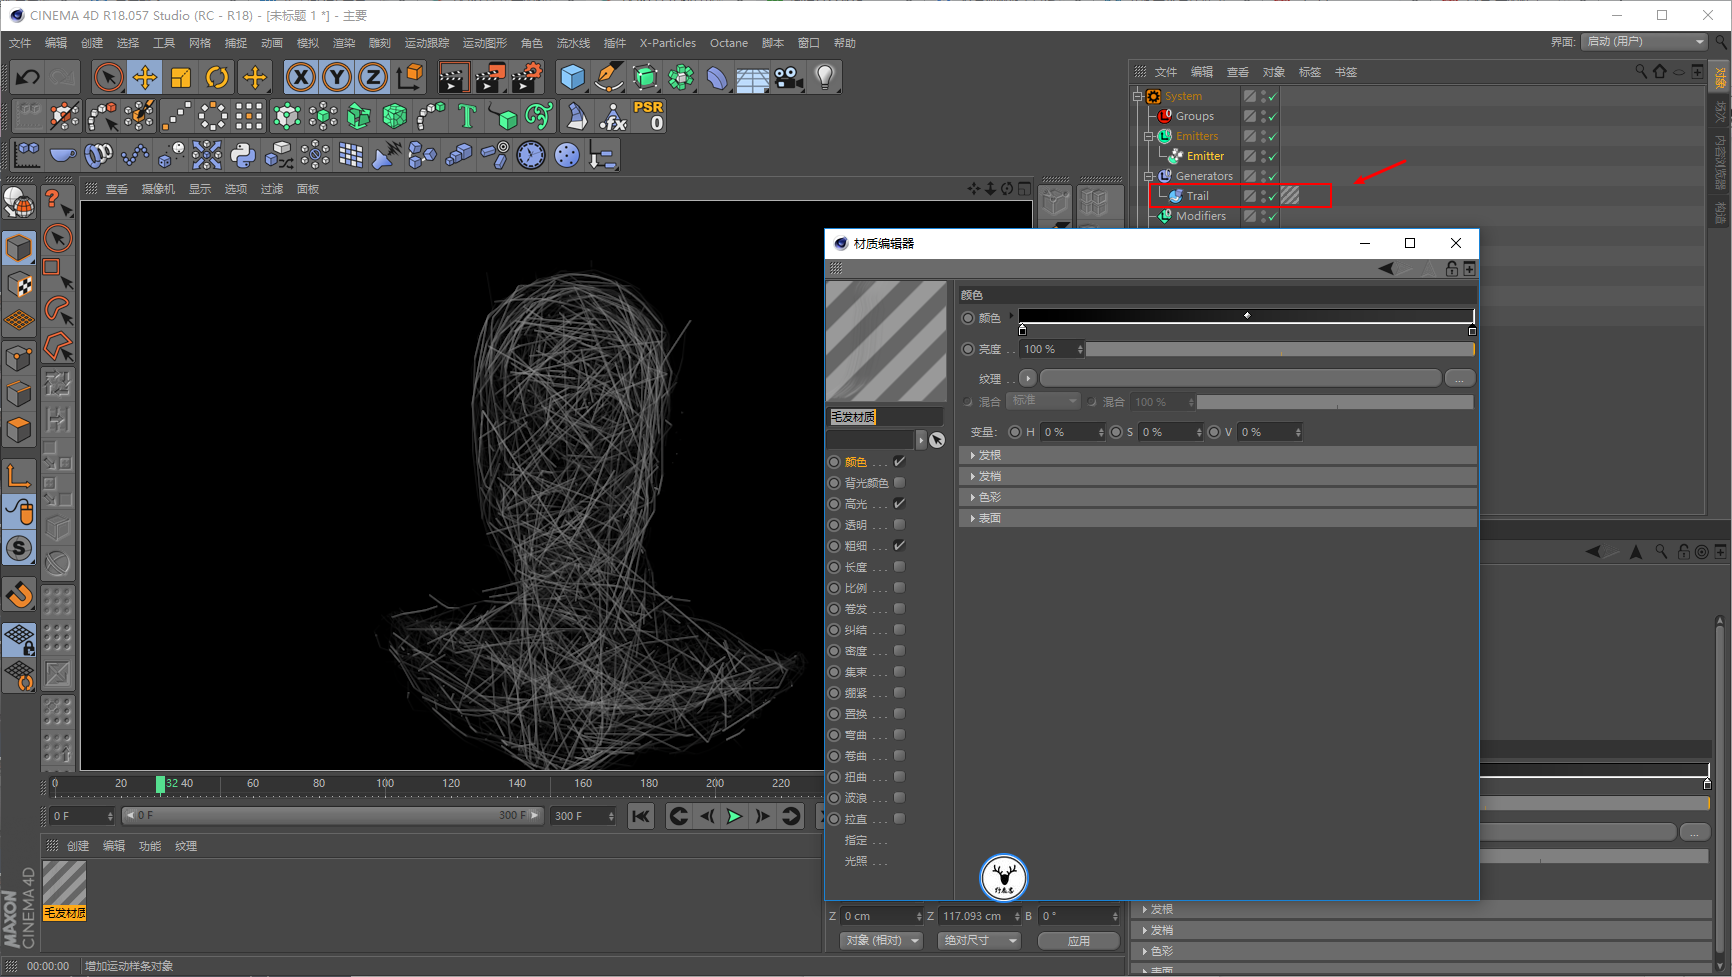The image size is (1732, 977).
Task: Click the Floor grid object icon
Action: click(752, 77)
